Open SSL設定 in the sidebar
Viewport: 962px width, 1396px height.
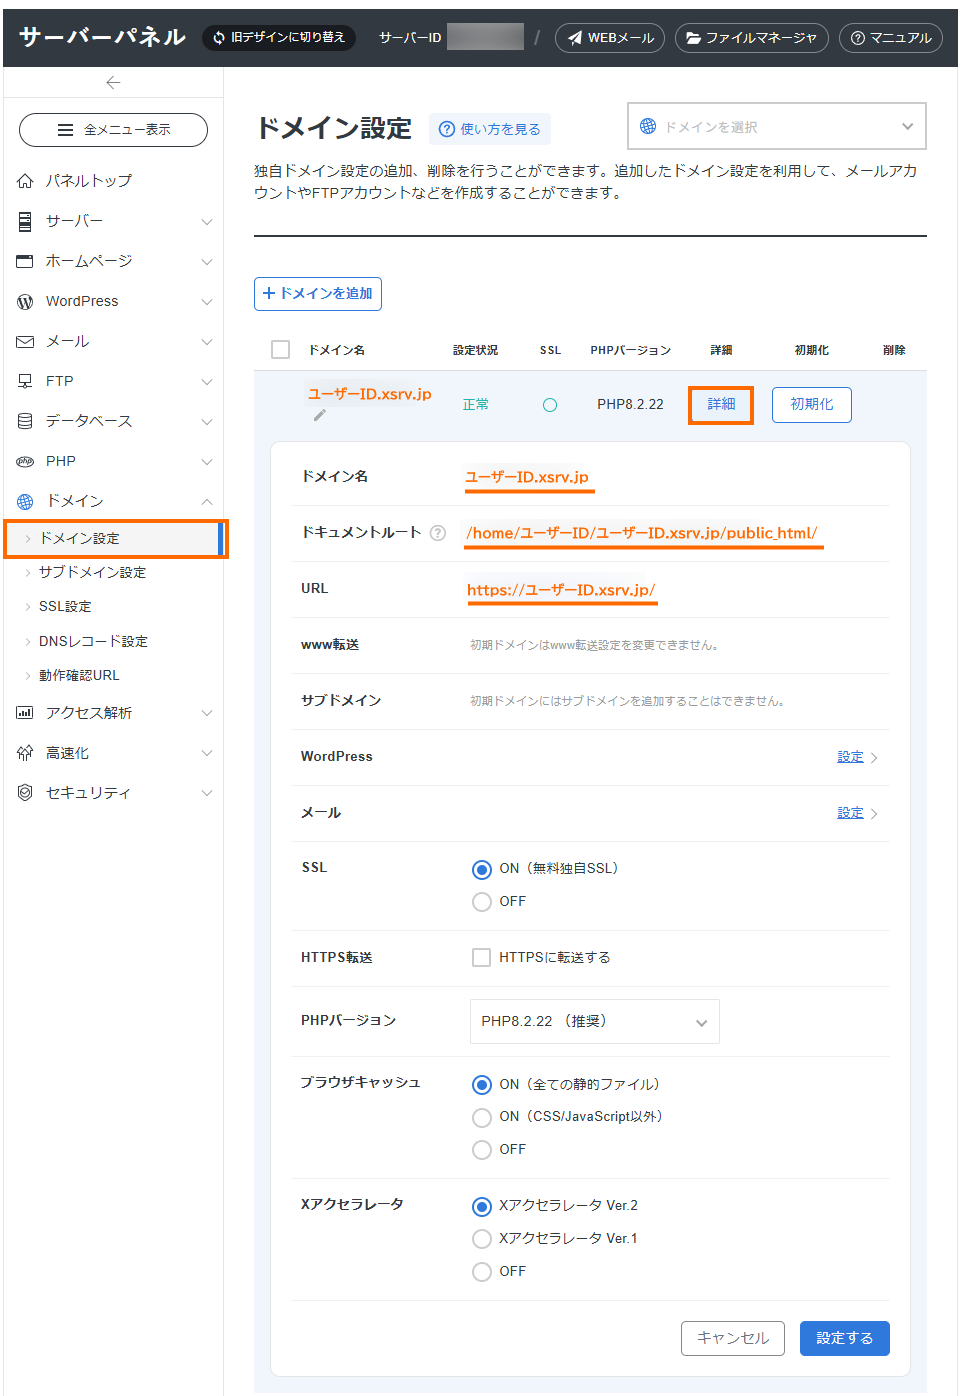coord(65,607)
